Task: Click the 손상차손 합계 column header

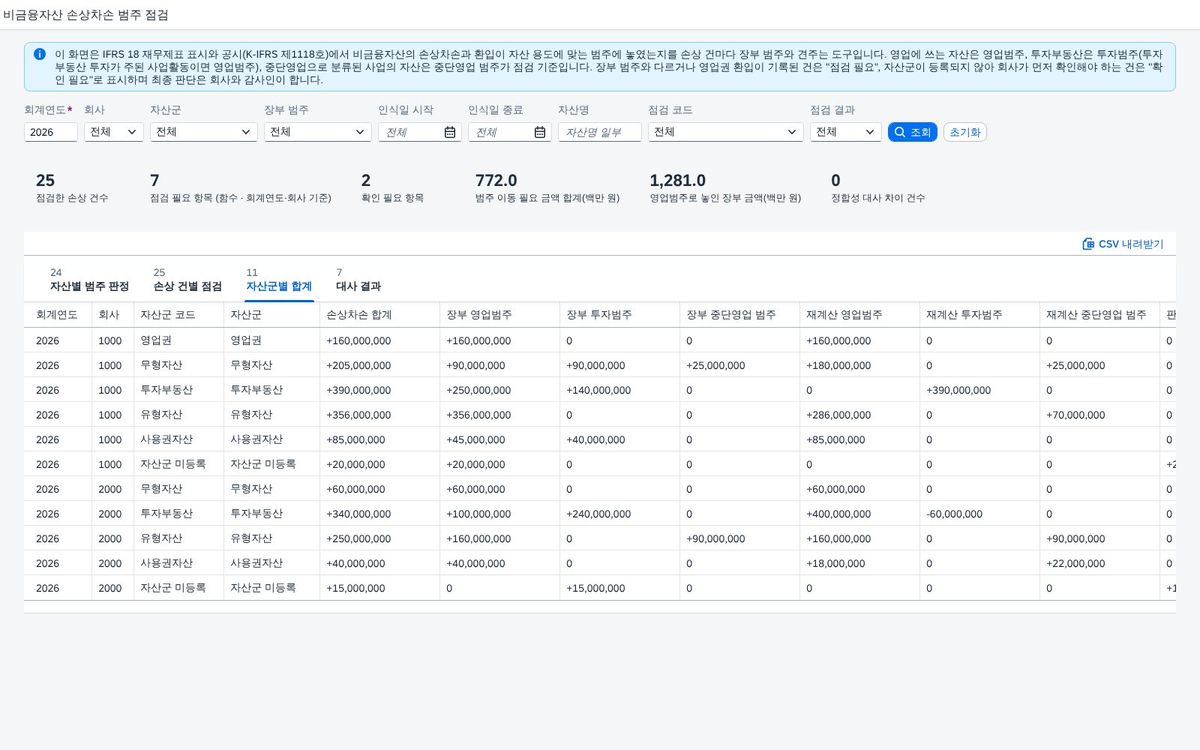Action: [x=380, y=315]
